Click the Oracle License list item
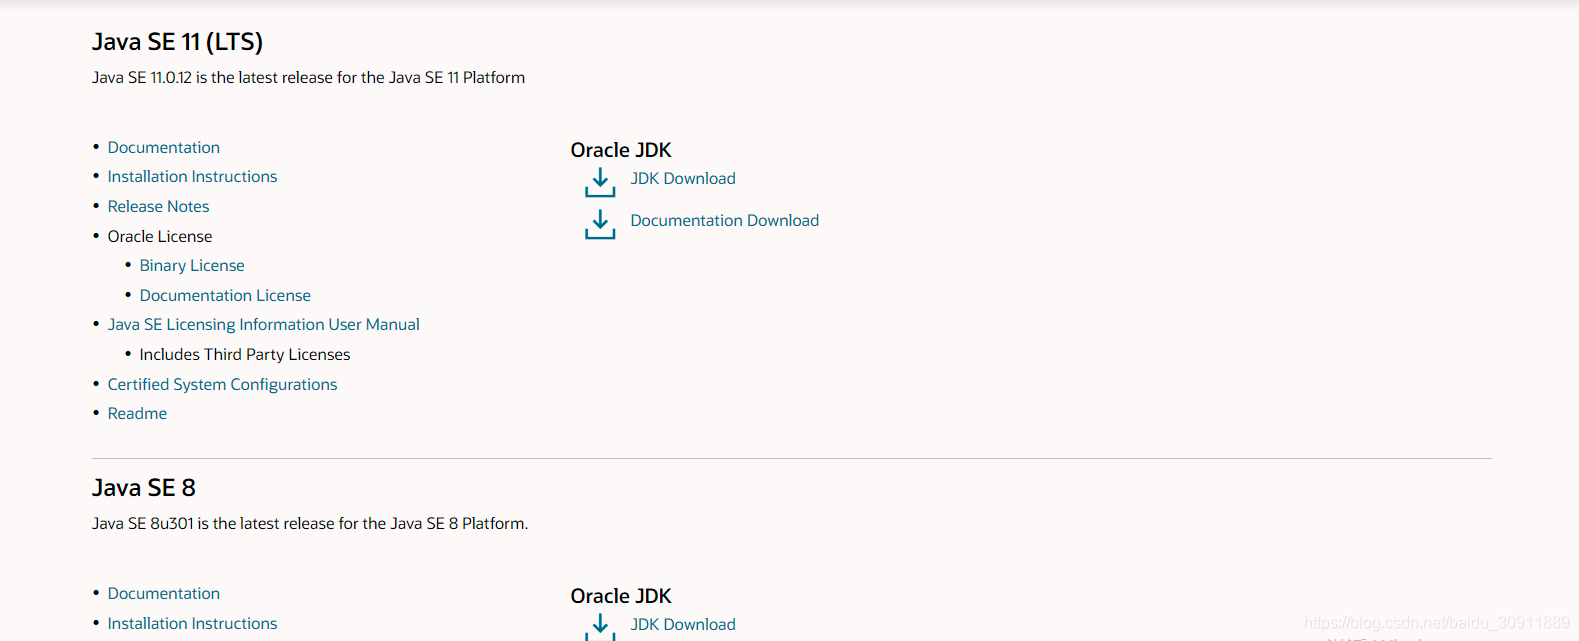 tap(160, 236)
